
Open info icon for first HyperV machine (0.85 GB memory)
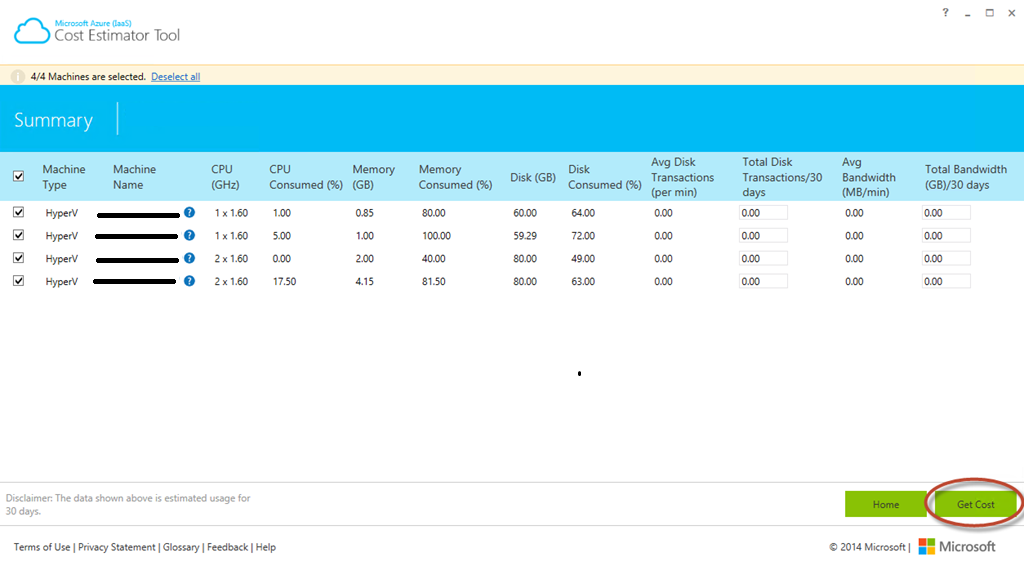(189, 212)
